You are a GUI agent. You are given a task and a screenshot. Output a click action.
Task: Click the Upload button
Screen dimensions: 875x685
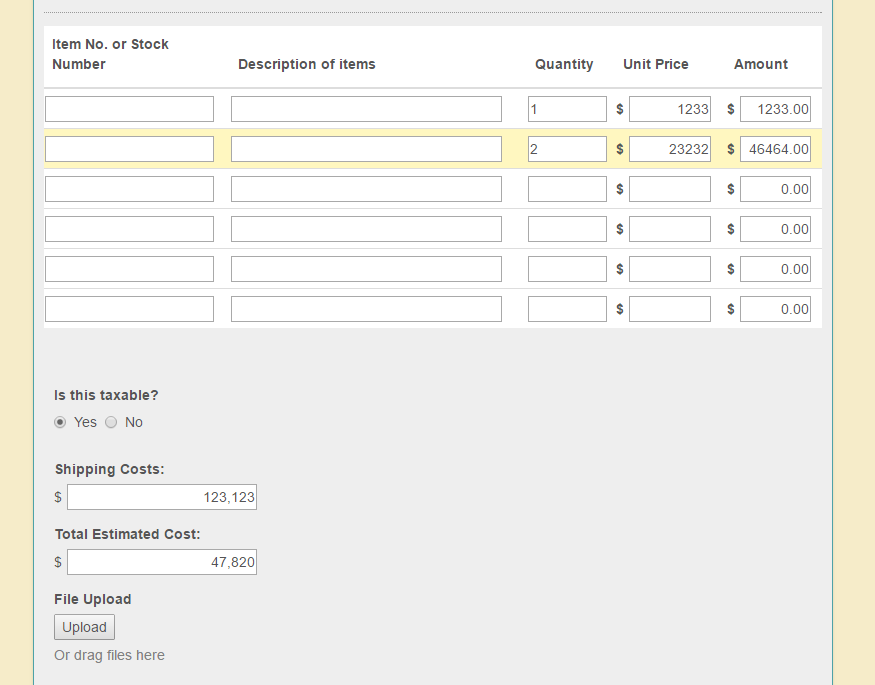[x=84, y=627]
